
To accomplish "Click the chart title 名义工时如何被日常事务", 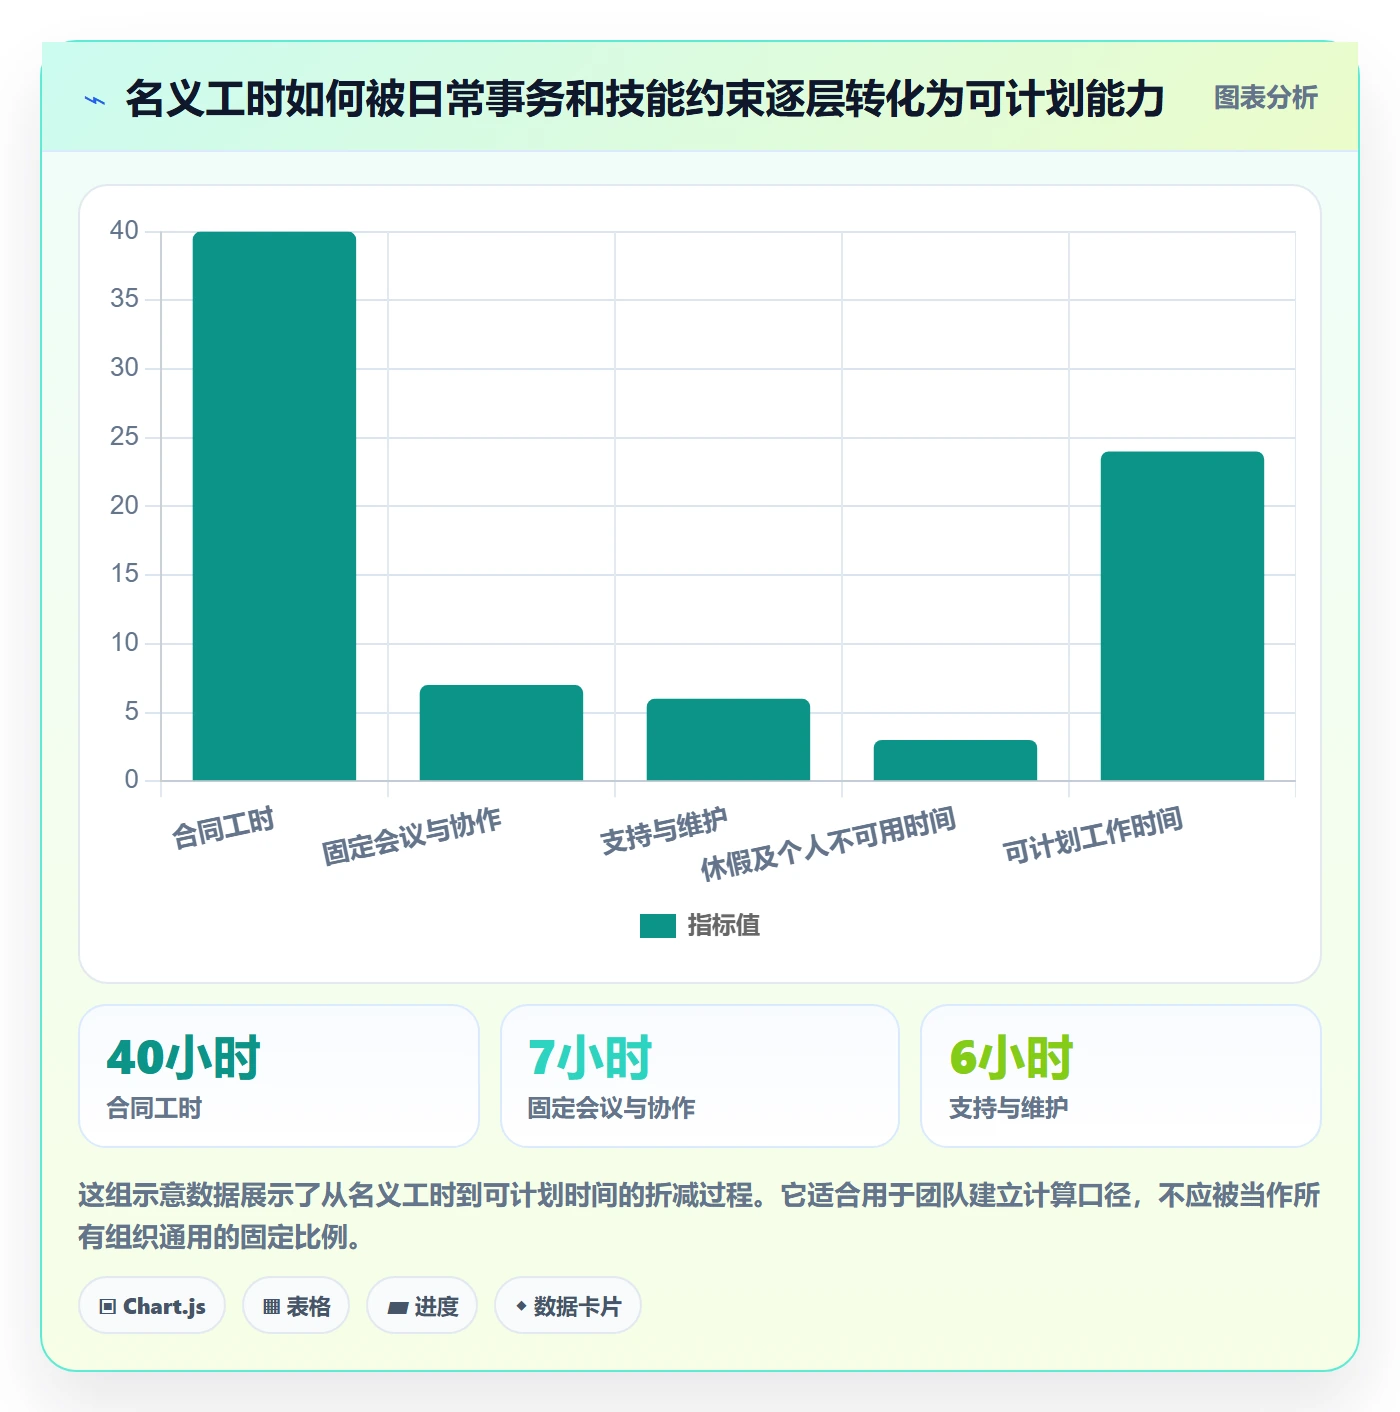I will [x=645, y=99].
